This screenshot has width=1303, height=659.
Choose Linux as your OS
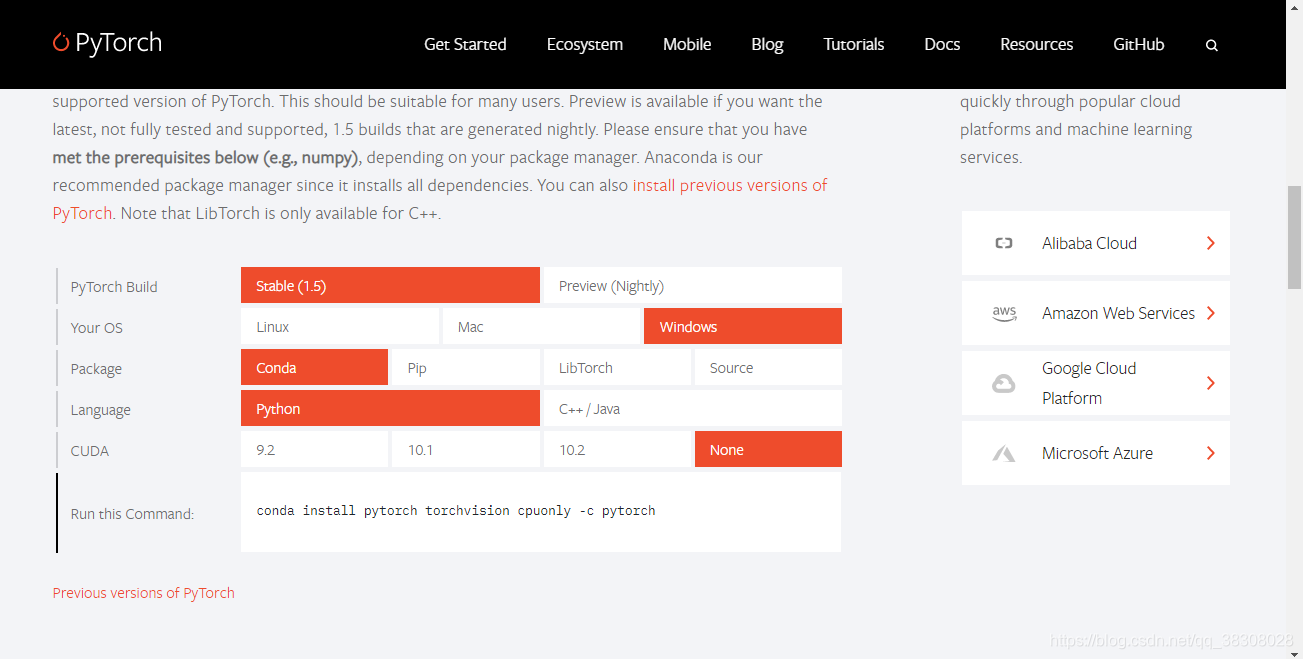[340, 326]
